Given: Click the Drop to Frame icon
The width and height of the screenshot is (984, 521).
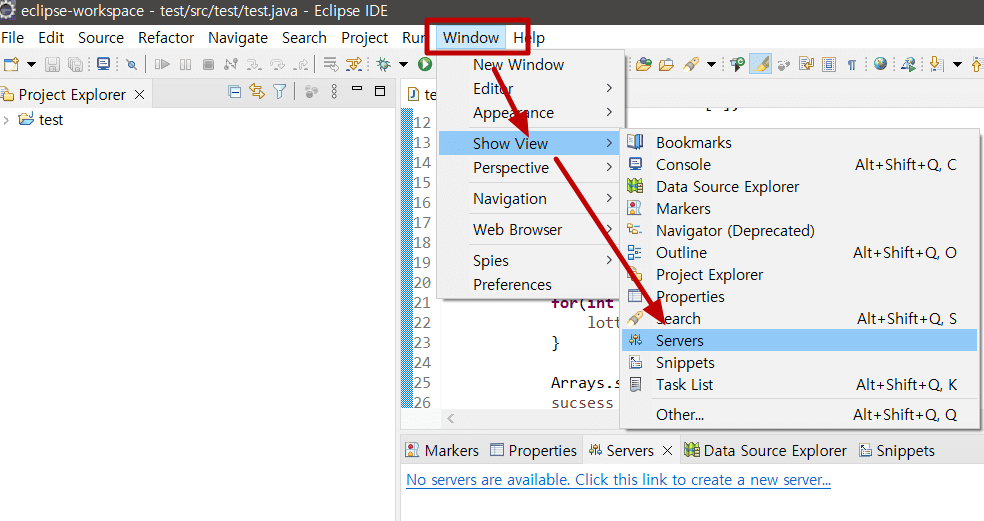Looking at the screenshot, I should 330,64.
